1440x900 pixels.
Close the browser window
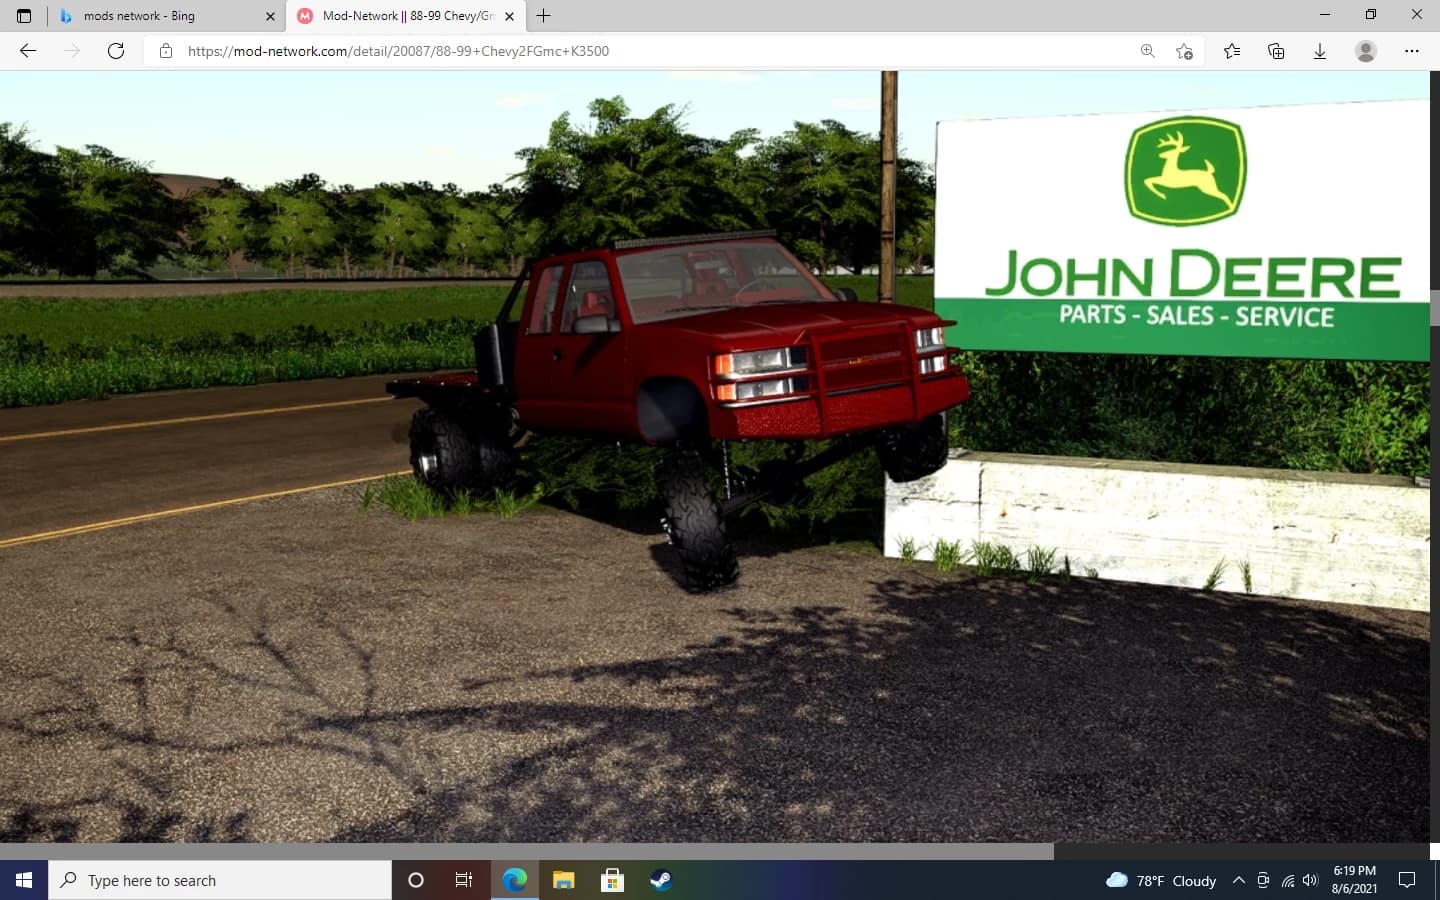pyautogui.click(x=1417, y=15)
